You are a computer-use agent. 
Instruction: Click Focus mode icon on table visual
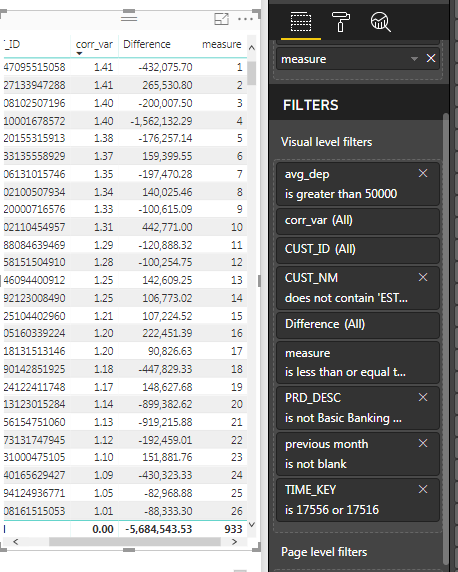click(x=221, y=19)
